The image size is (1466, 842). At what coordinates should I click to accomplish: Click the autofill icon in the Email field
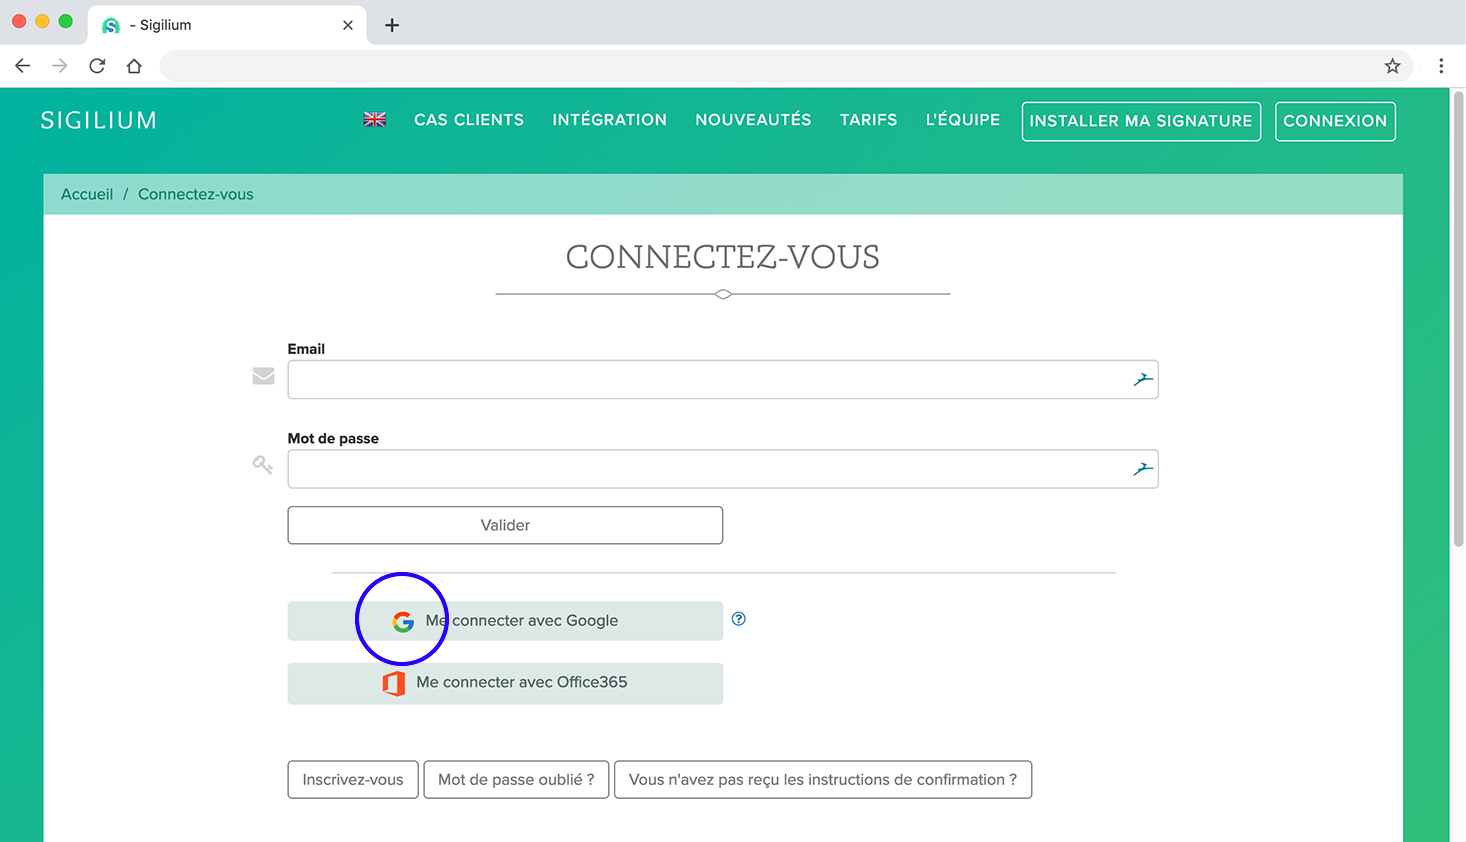(1143, 379)
